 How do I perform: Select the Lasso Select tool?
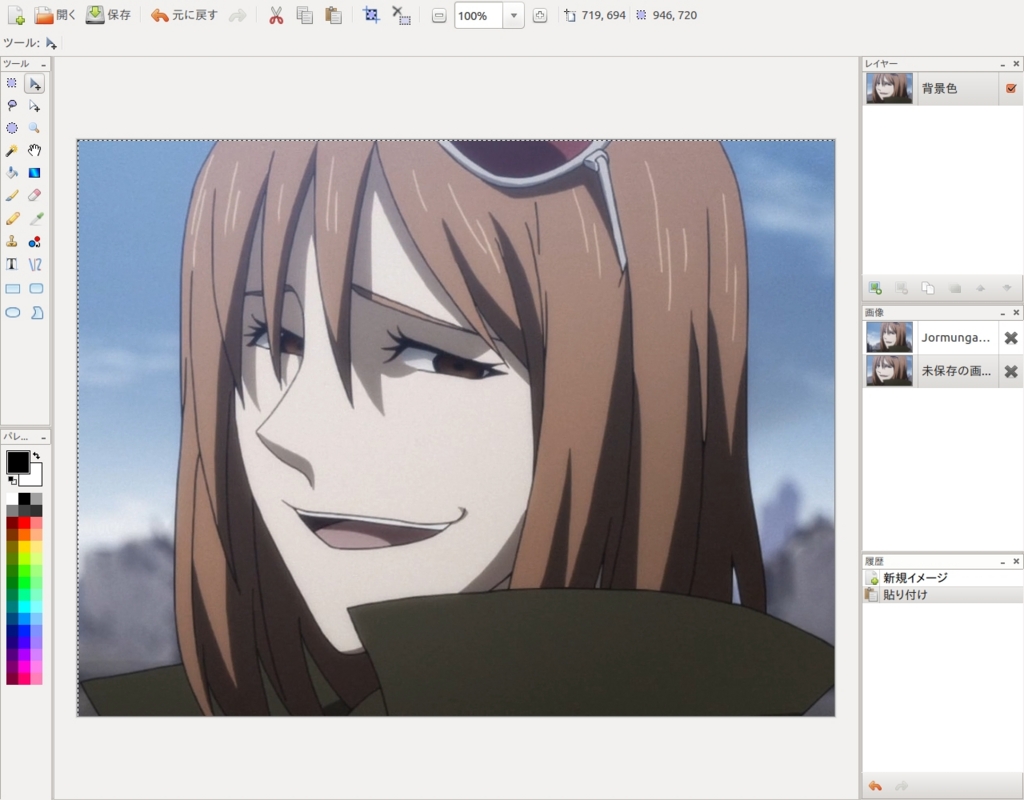[12, 106]
